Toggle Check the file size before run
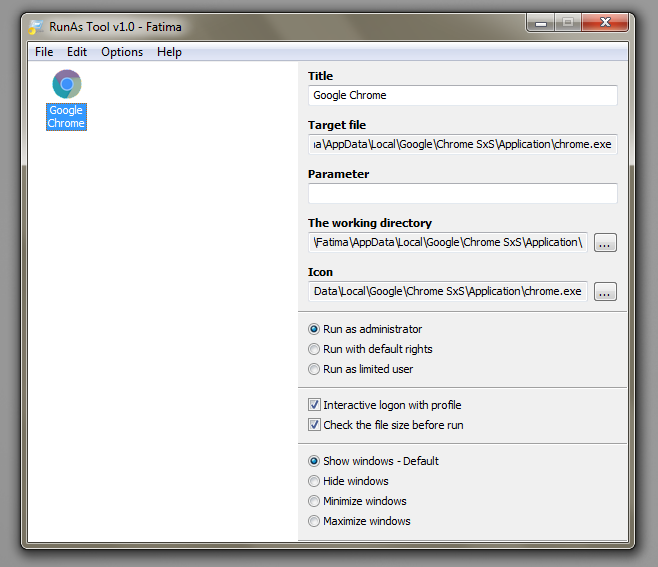 (x=314, y=425)
